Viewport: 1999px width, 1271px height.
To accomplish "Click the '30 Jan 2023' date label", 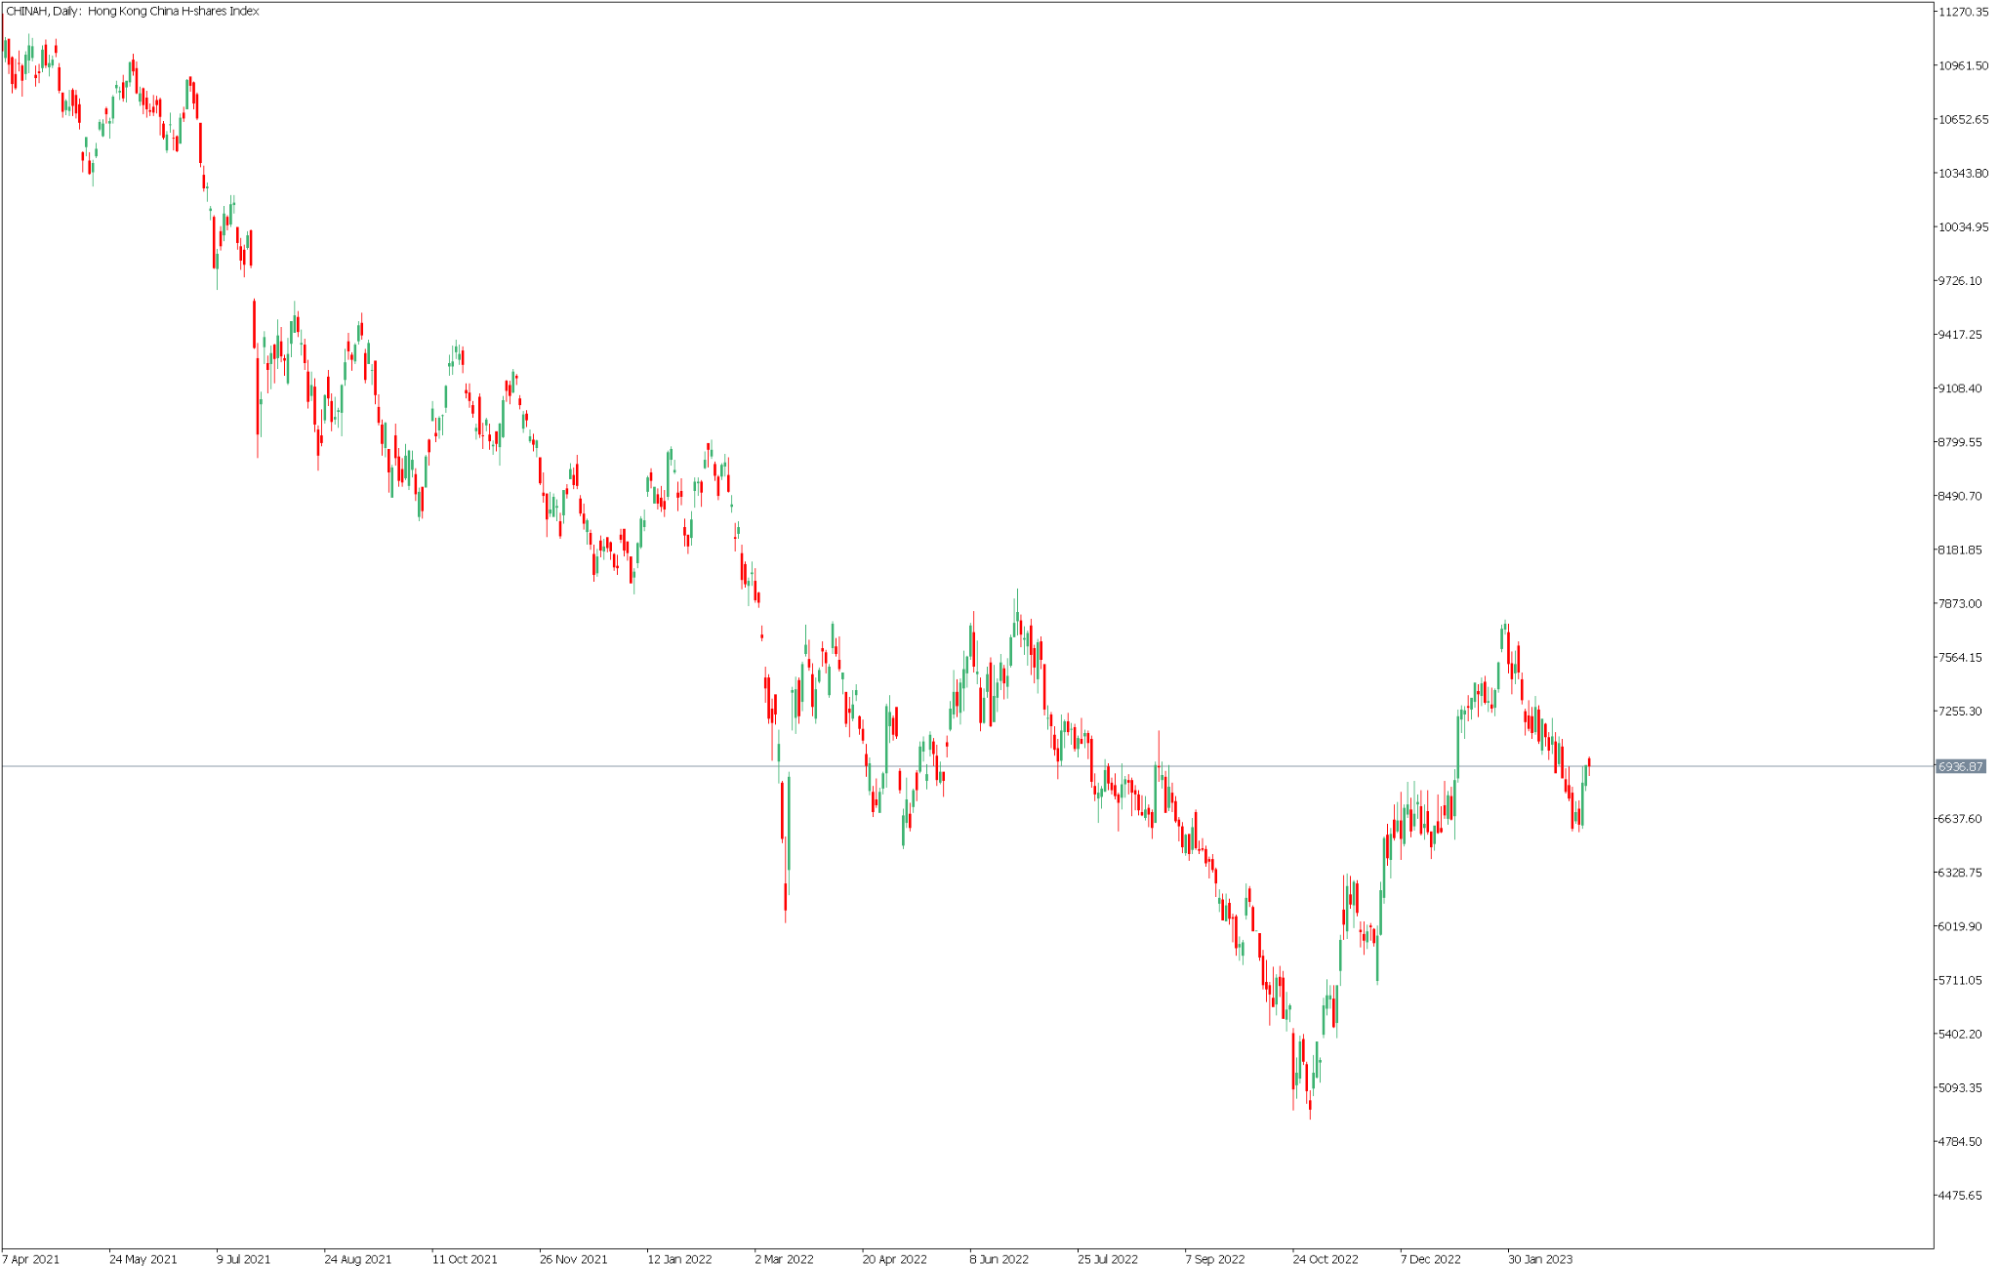I will pos(1541,1260).
